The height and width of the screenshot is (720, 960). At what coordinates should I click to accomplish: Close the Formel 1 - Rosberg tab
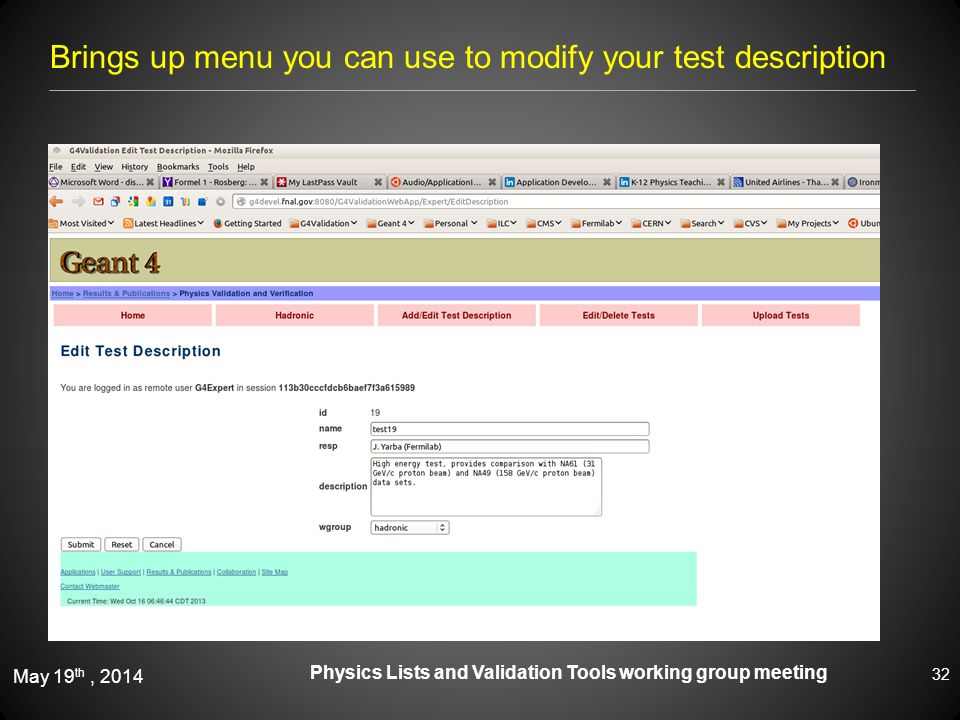(x=264, y=182)
